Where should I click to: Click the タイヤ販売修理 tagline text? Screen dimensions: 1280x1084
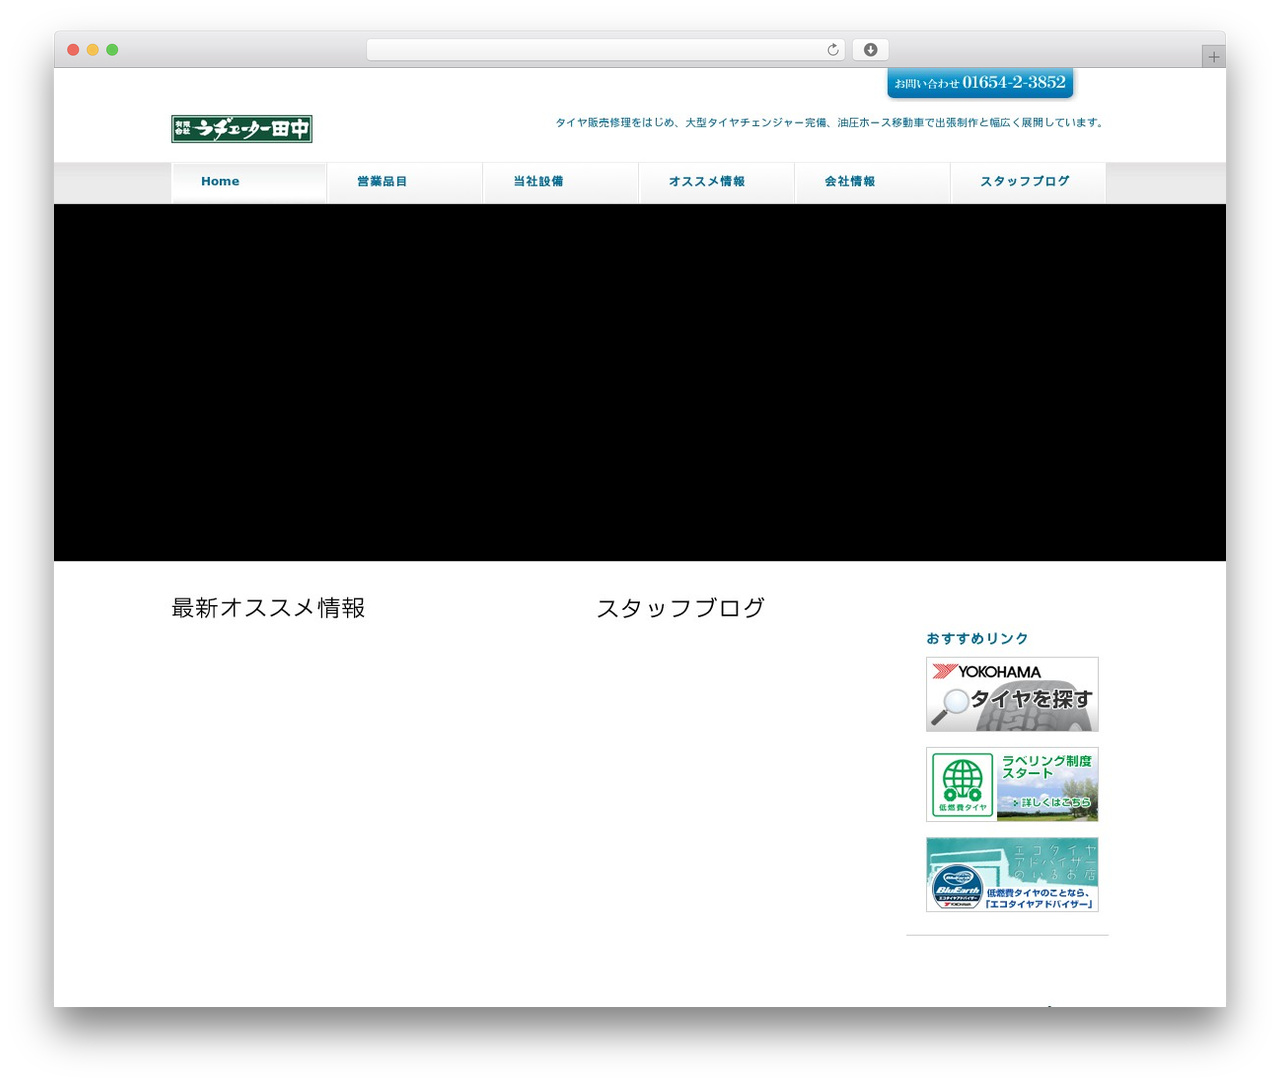tap(830, 123)
